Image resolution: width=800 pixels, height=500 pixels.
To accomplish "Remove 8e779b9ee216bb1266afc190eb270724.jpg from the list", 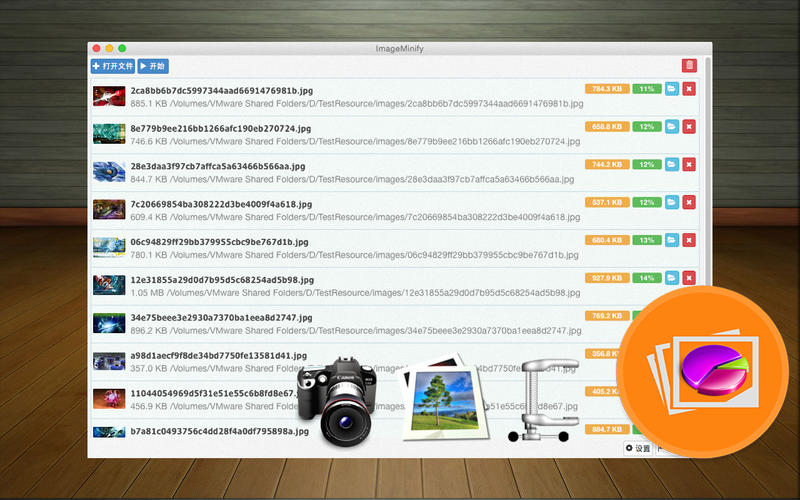I will 689,127.
